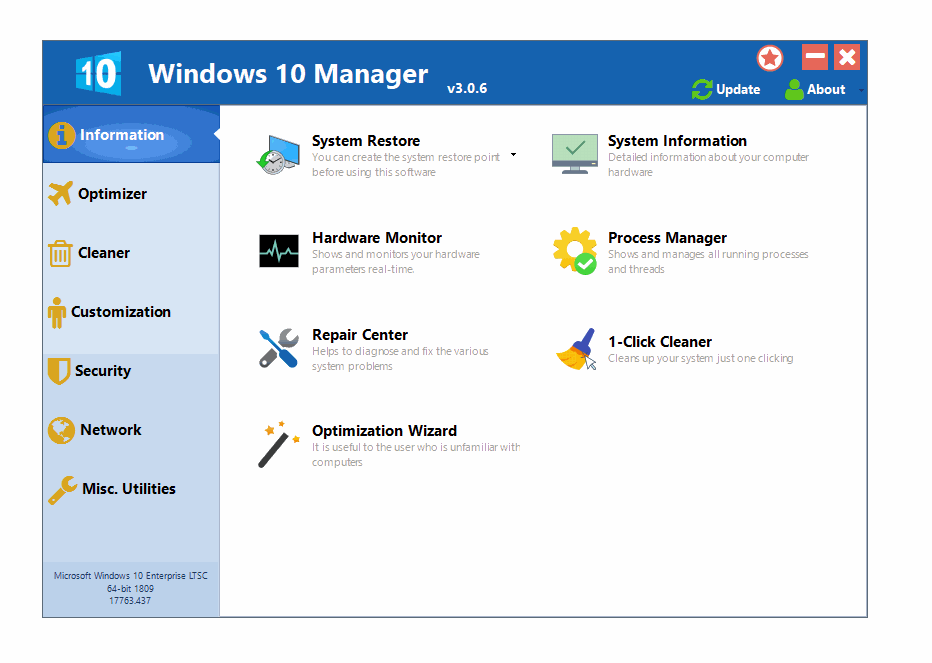The height and width of the screenshot is (663, 932).
Task: Click the v3.0.6 version text
Action: [x=467, y=89]
